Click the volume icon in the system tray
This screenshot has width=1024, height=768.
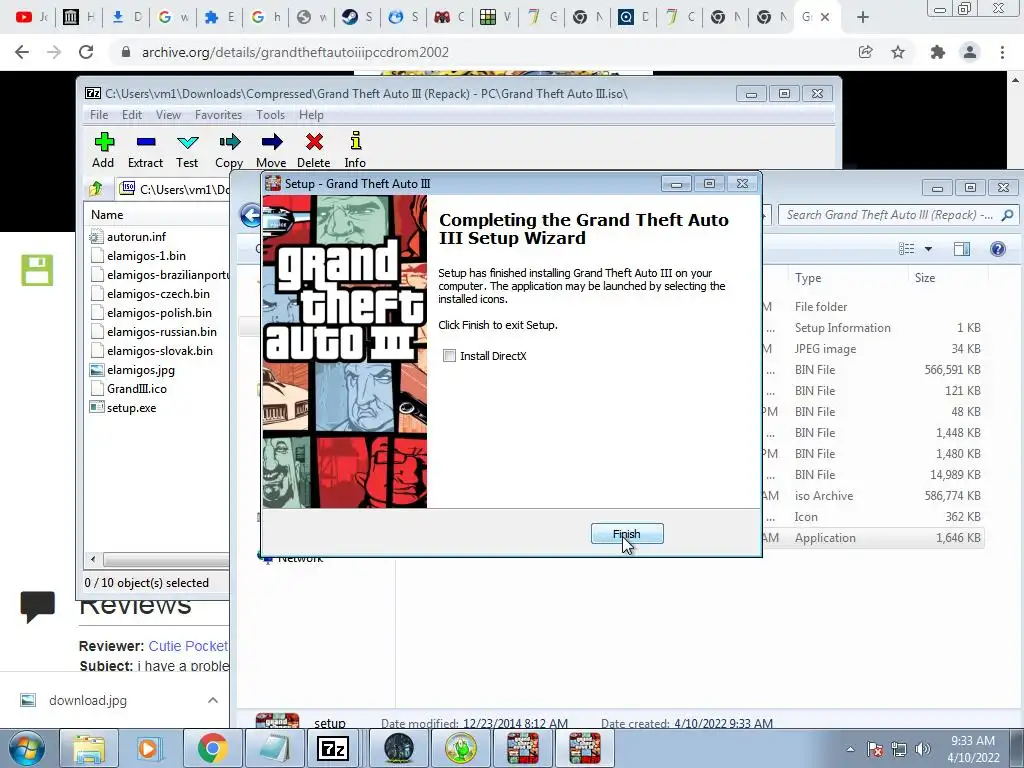922,749
